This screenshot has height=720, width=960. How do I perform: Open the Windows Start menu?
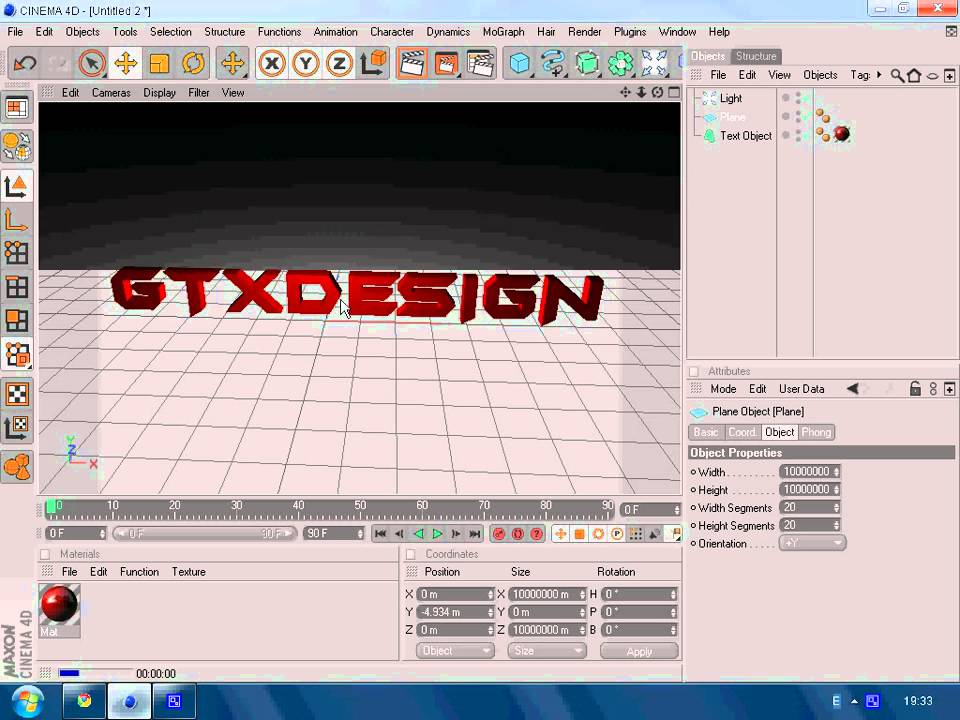point(26,701)
